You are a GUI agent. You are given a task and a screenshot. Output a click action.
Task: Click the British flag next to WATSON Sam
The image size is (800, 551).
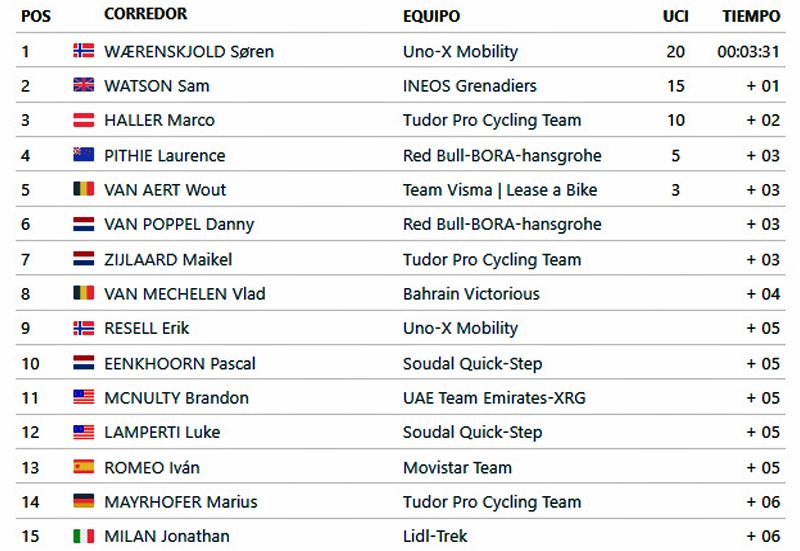point(84,85)
